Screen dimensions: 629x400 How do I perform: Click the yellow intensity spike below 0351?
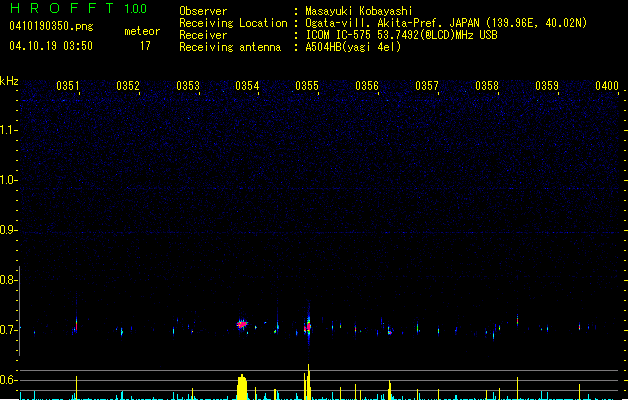tap(76, 388)
